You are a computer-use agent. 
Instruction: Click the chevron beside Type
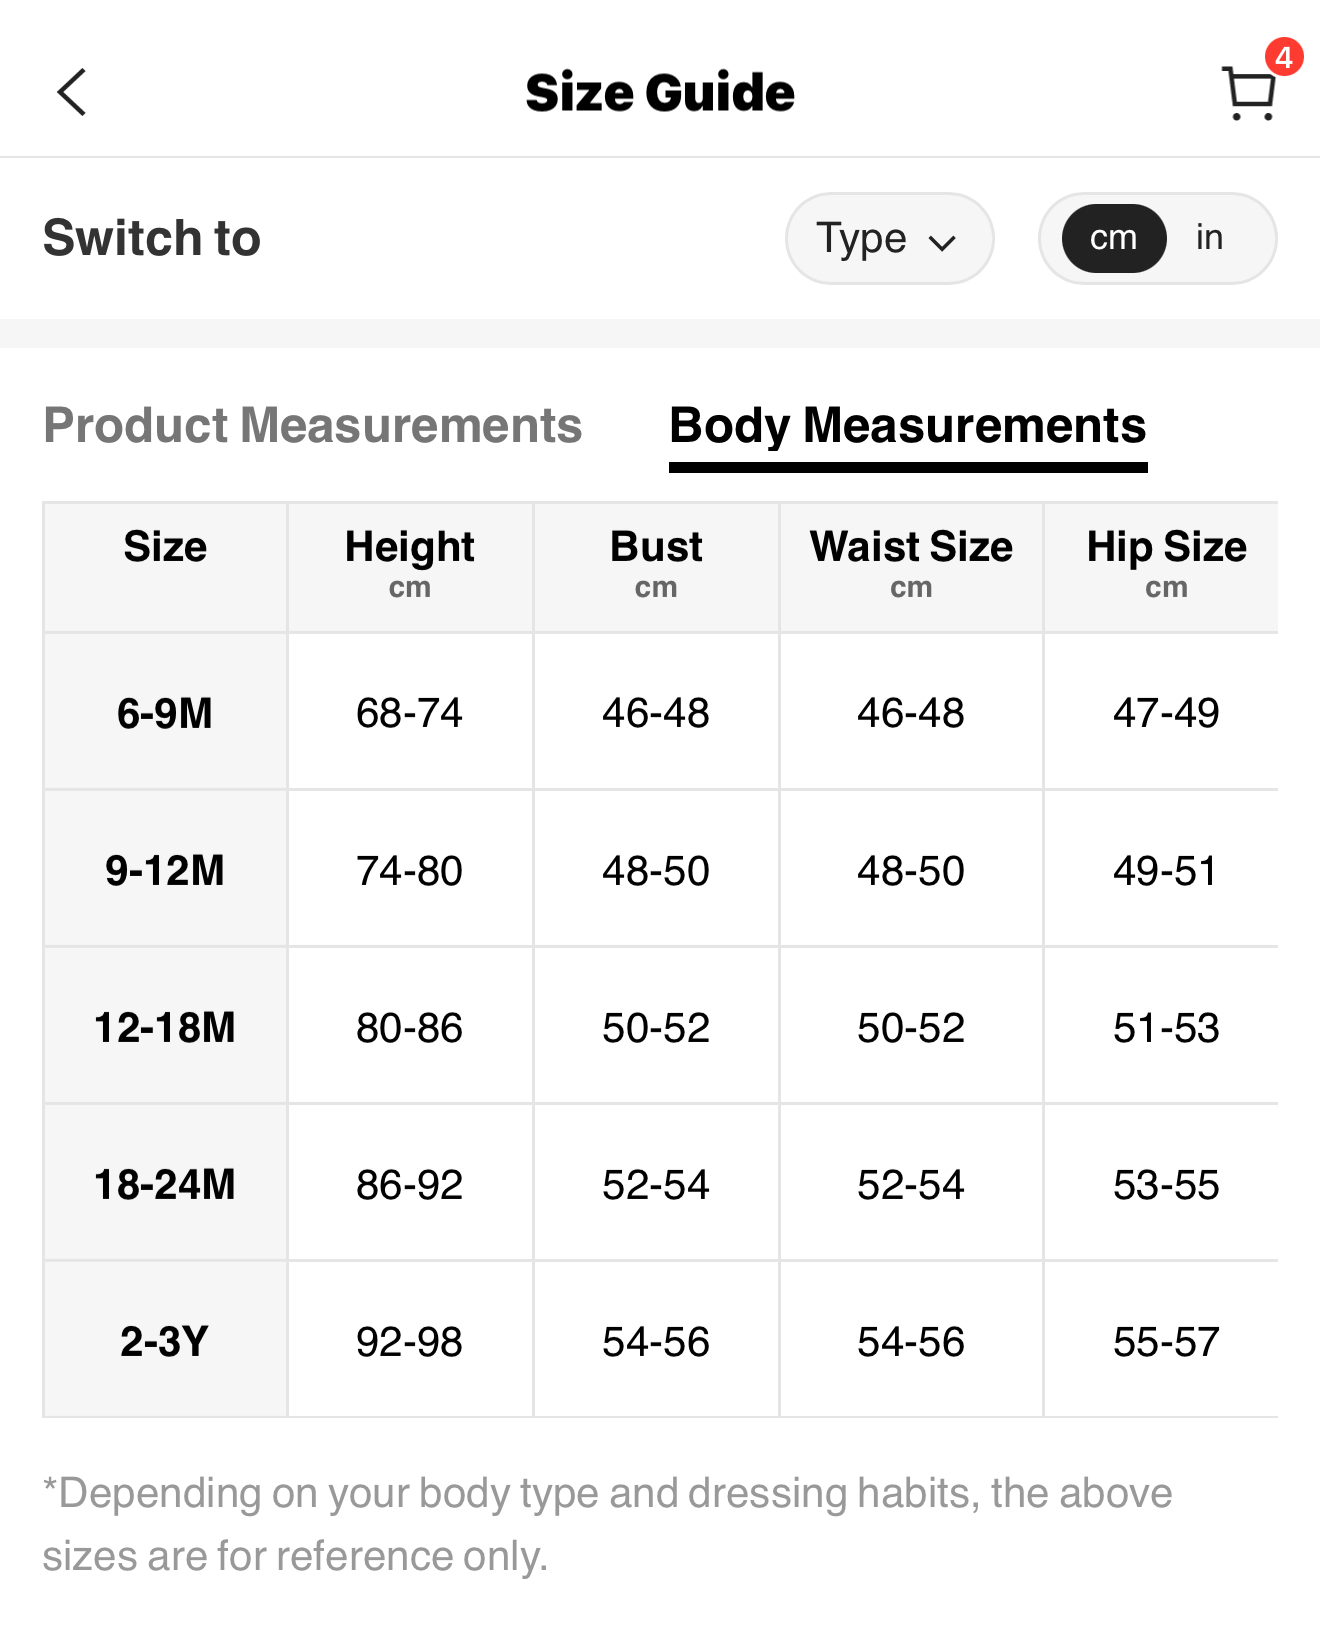942,242
